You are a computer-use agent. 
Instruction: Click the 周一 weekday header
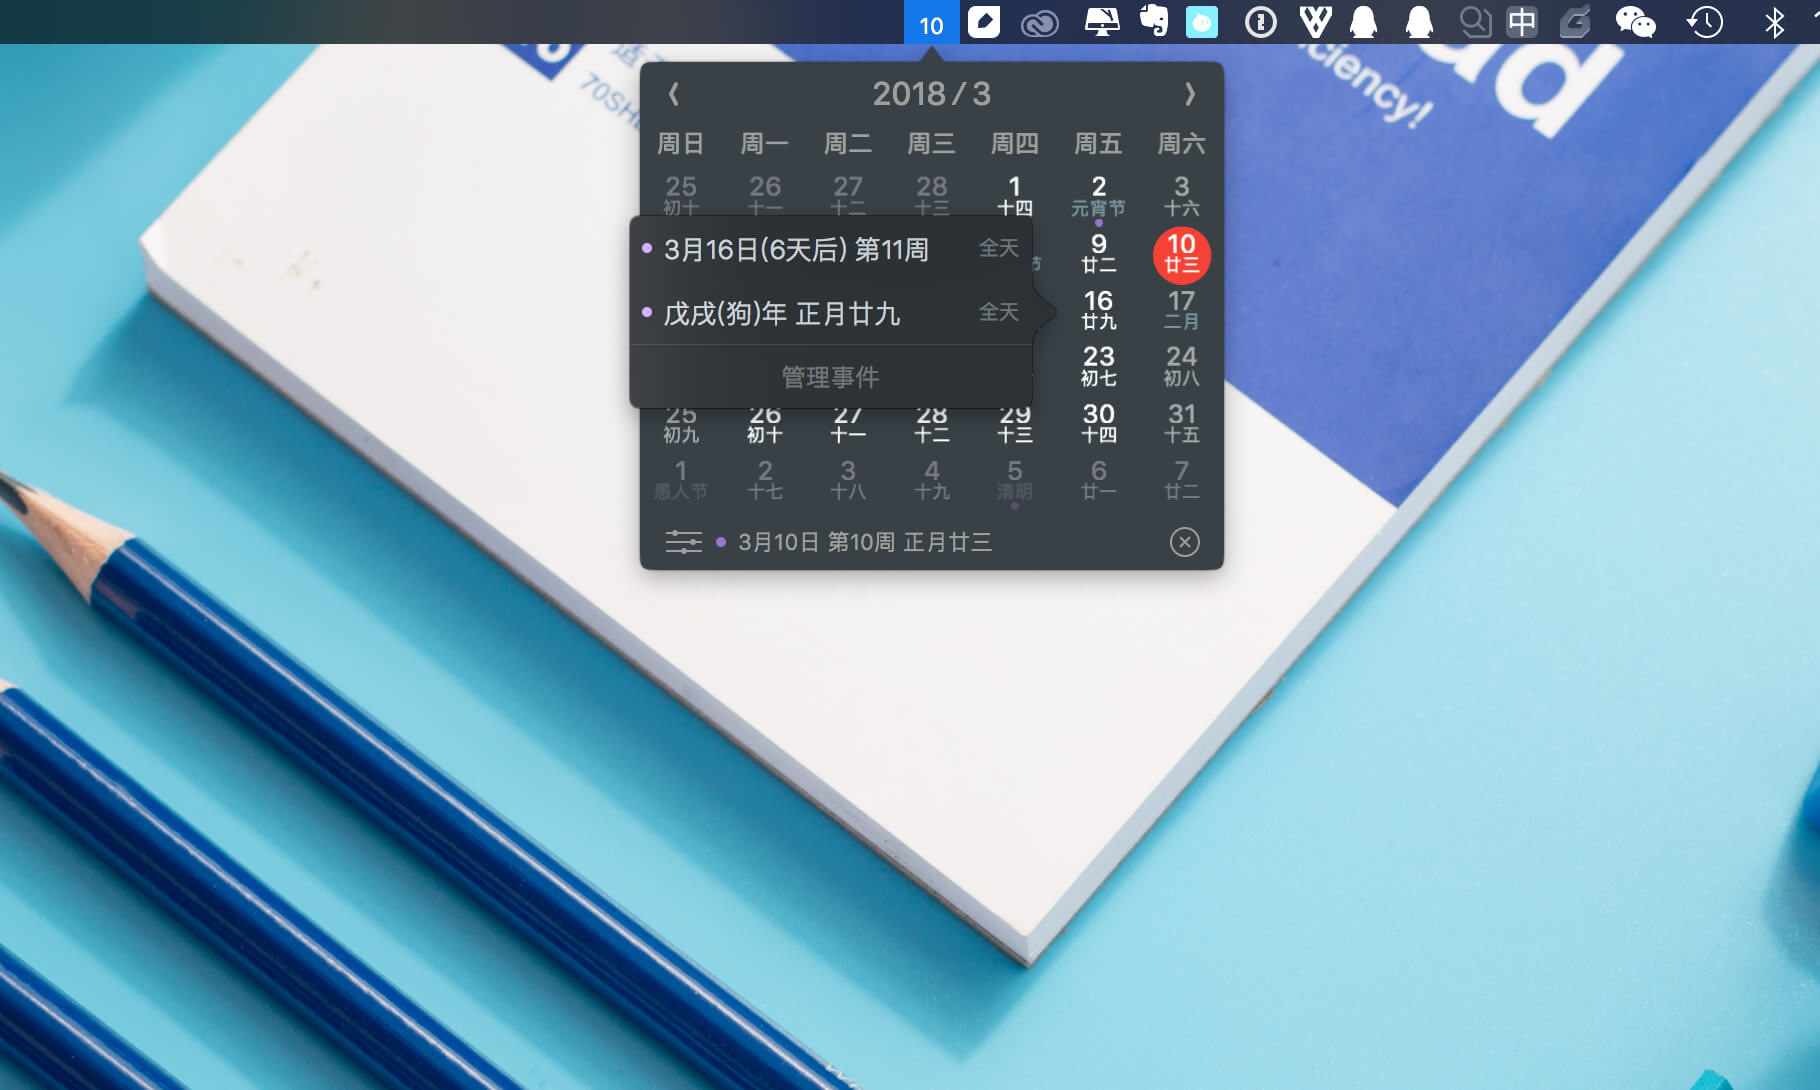(765, 144)
